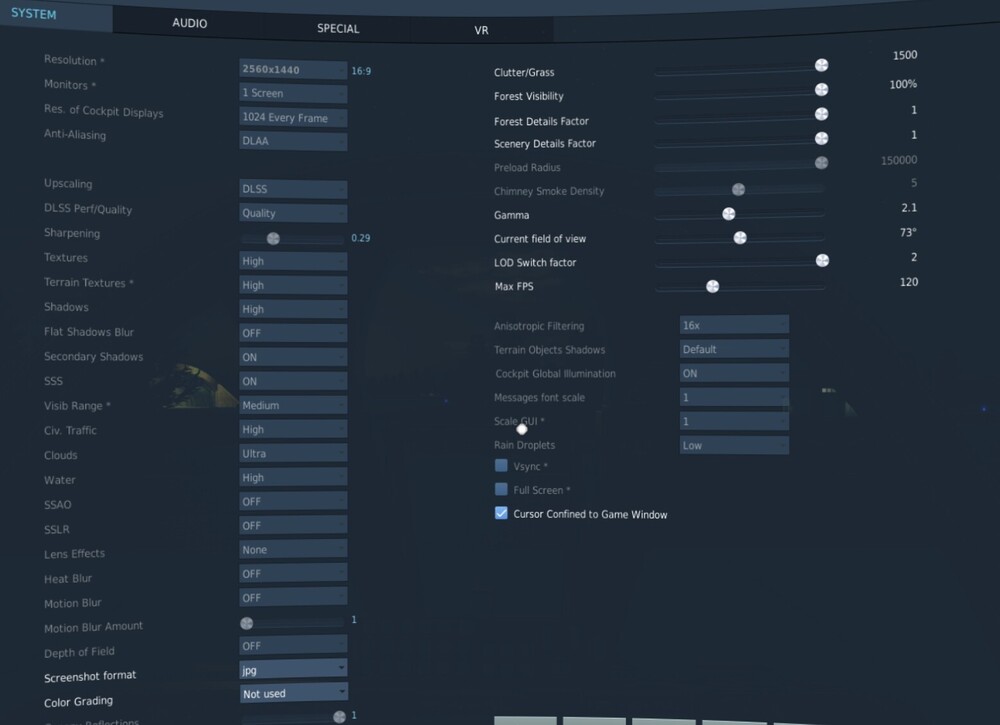Open the Anisotropic Filtering dropdown
This screenshot has width=1000, height=725.
pyautogui.click(x=734, y=324)
